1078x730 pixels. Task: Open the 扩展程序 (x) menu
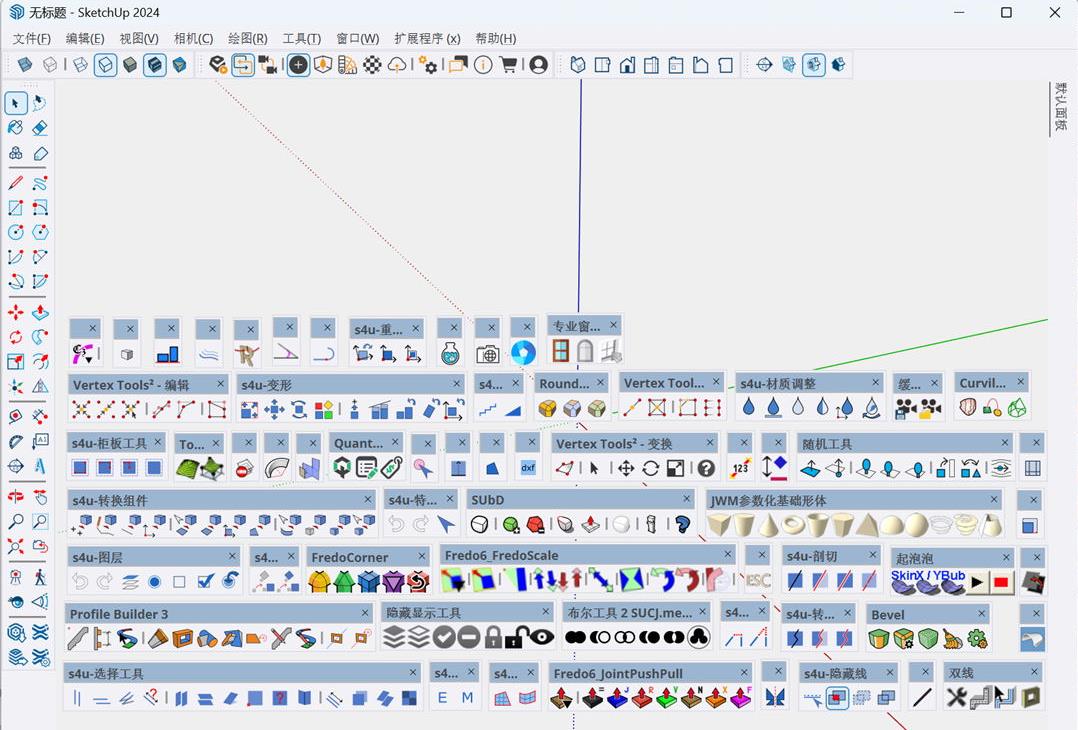point(427,38)
